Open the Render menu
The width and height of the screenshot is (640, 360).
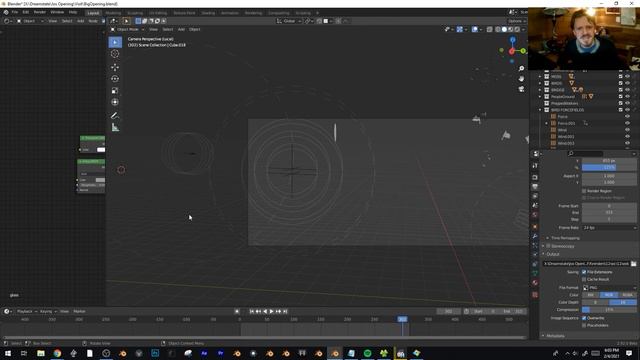pyautogui.click(x=40, y=12)
